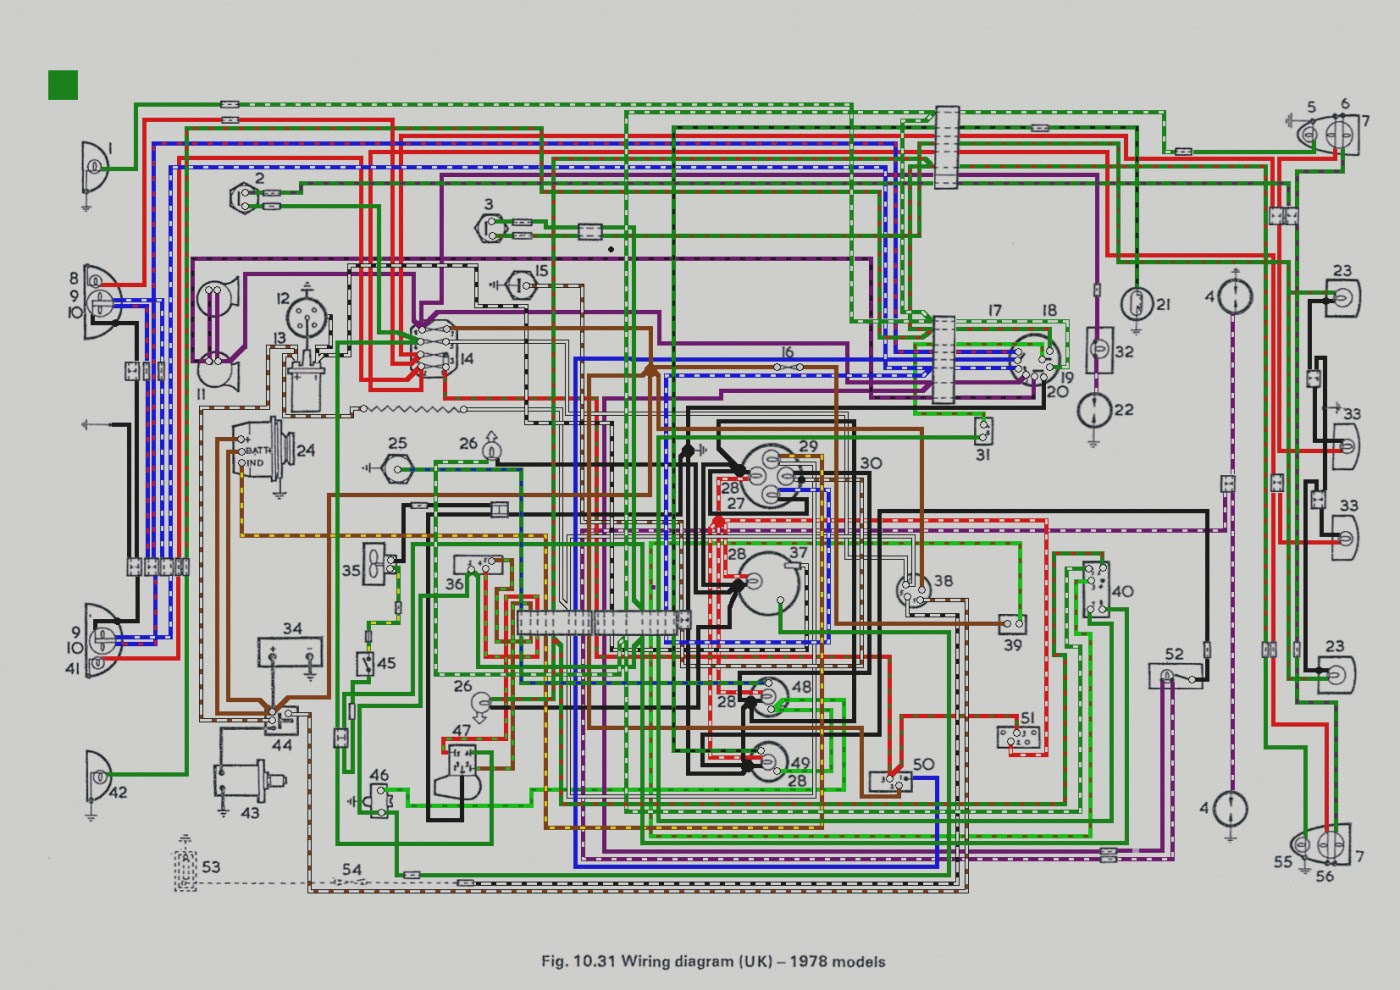Screen dimensions: 1400x990
Task: Select the lamp symbol numbered 21
Action: point(1137,303)
